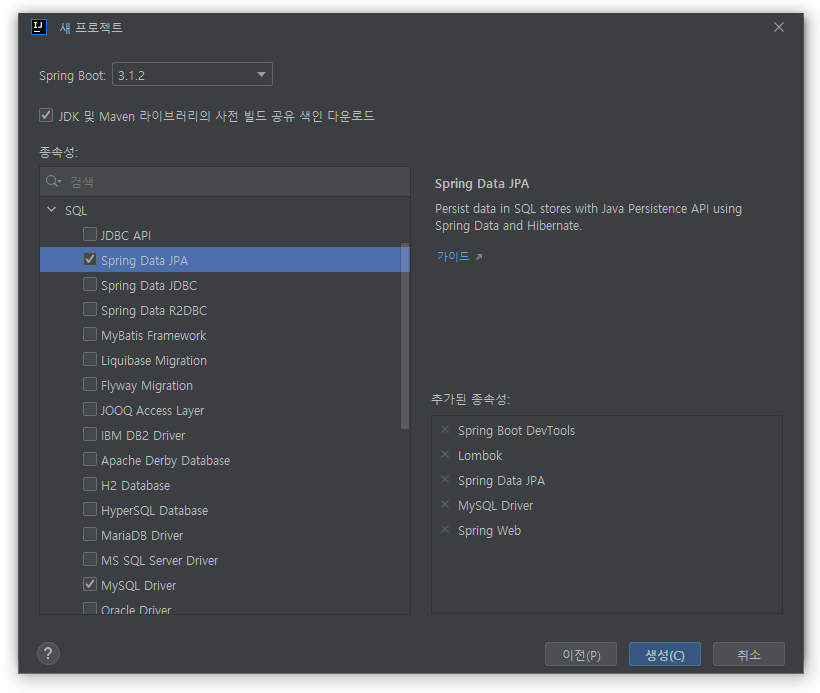Check the JOOQ Access Layer checkbox

[x=90, y=409]
